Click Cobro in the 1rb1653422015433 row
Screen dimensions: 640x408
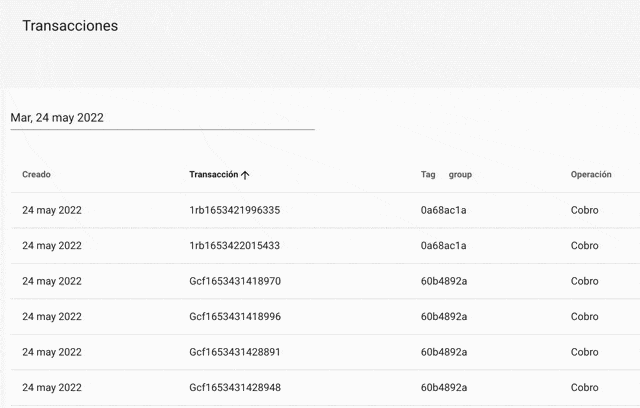coord(585,246)
